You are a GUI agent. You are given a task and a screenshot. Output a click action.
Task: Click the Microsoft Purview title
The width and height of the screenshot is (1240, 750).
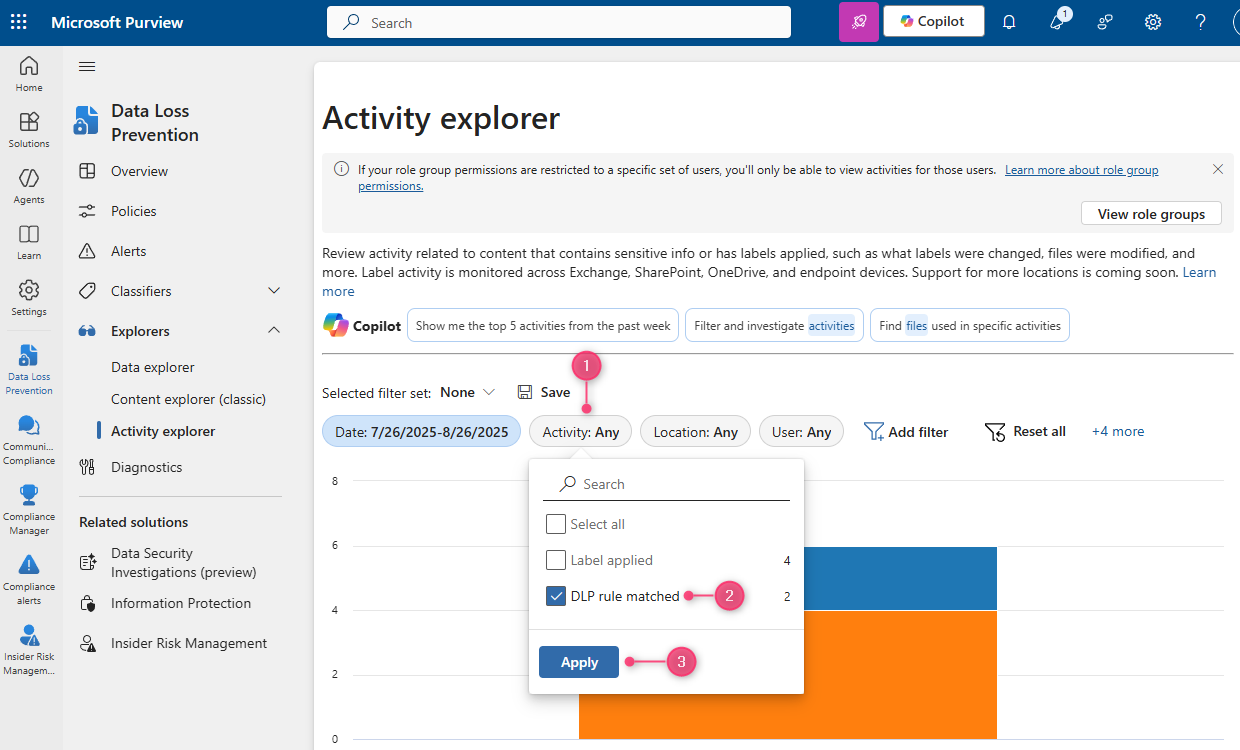(x=117, y=22)
